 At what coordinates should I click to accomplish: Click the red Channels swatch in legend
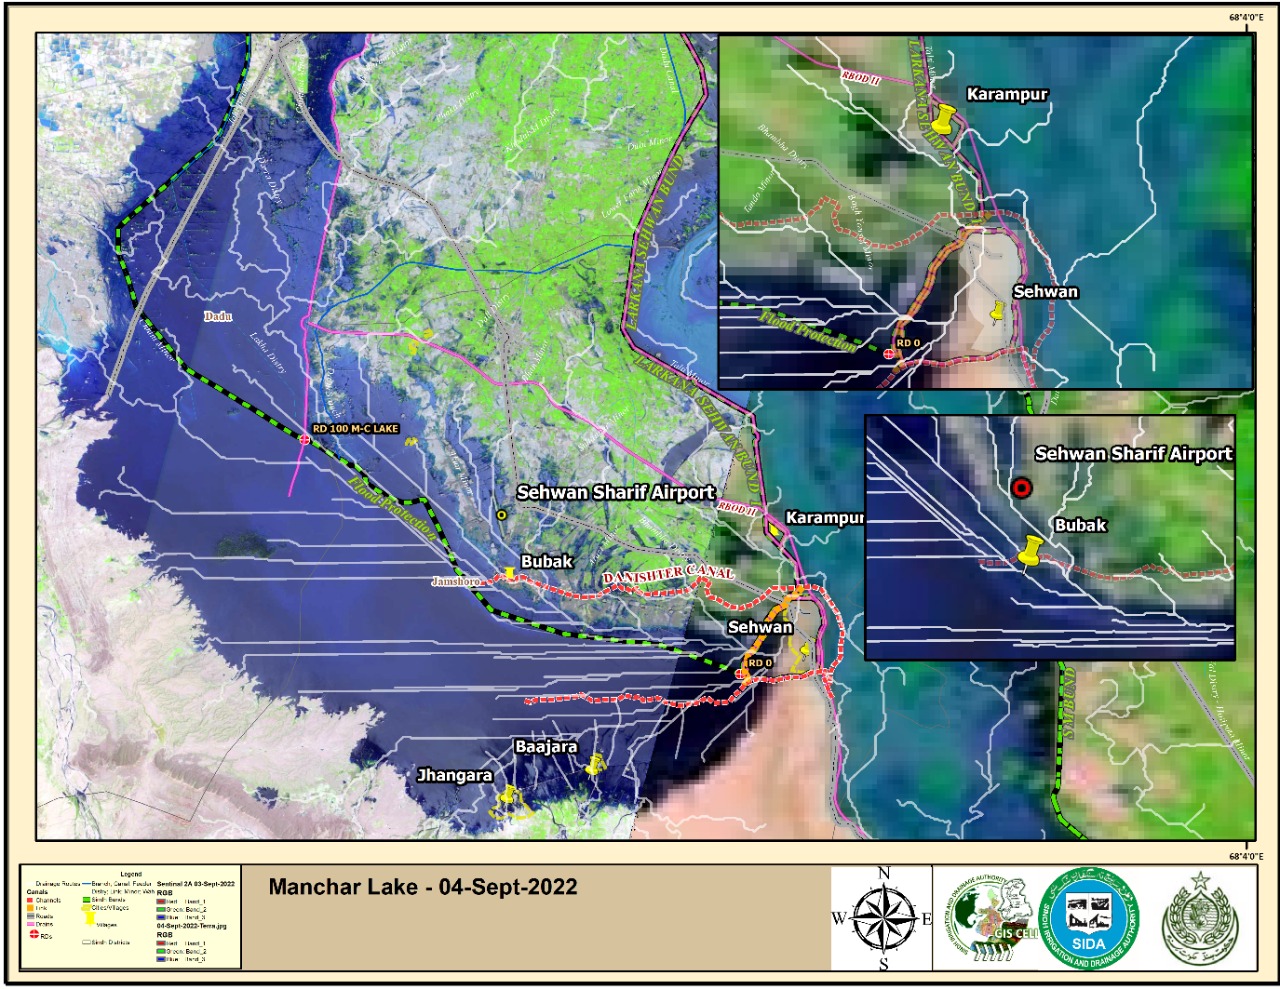[x=31, y=901]
